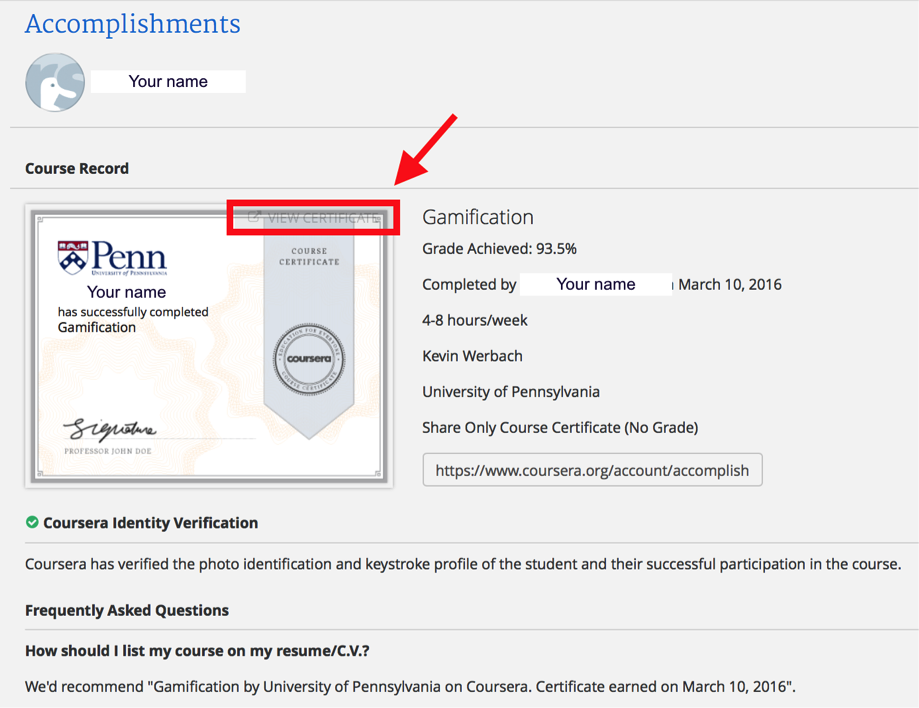Click instructor name Kevin Werbach
This screenshot has height=708, width=919.
(472, 356)
